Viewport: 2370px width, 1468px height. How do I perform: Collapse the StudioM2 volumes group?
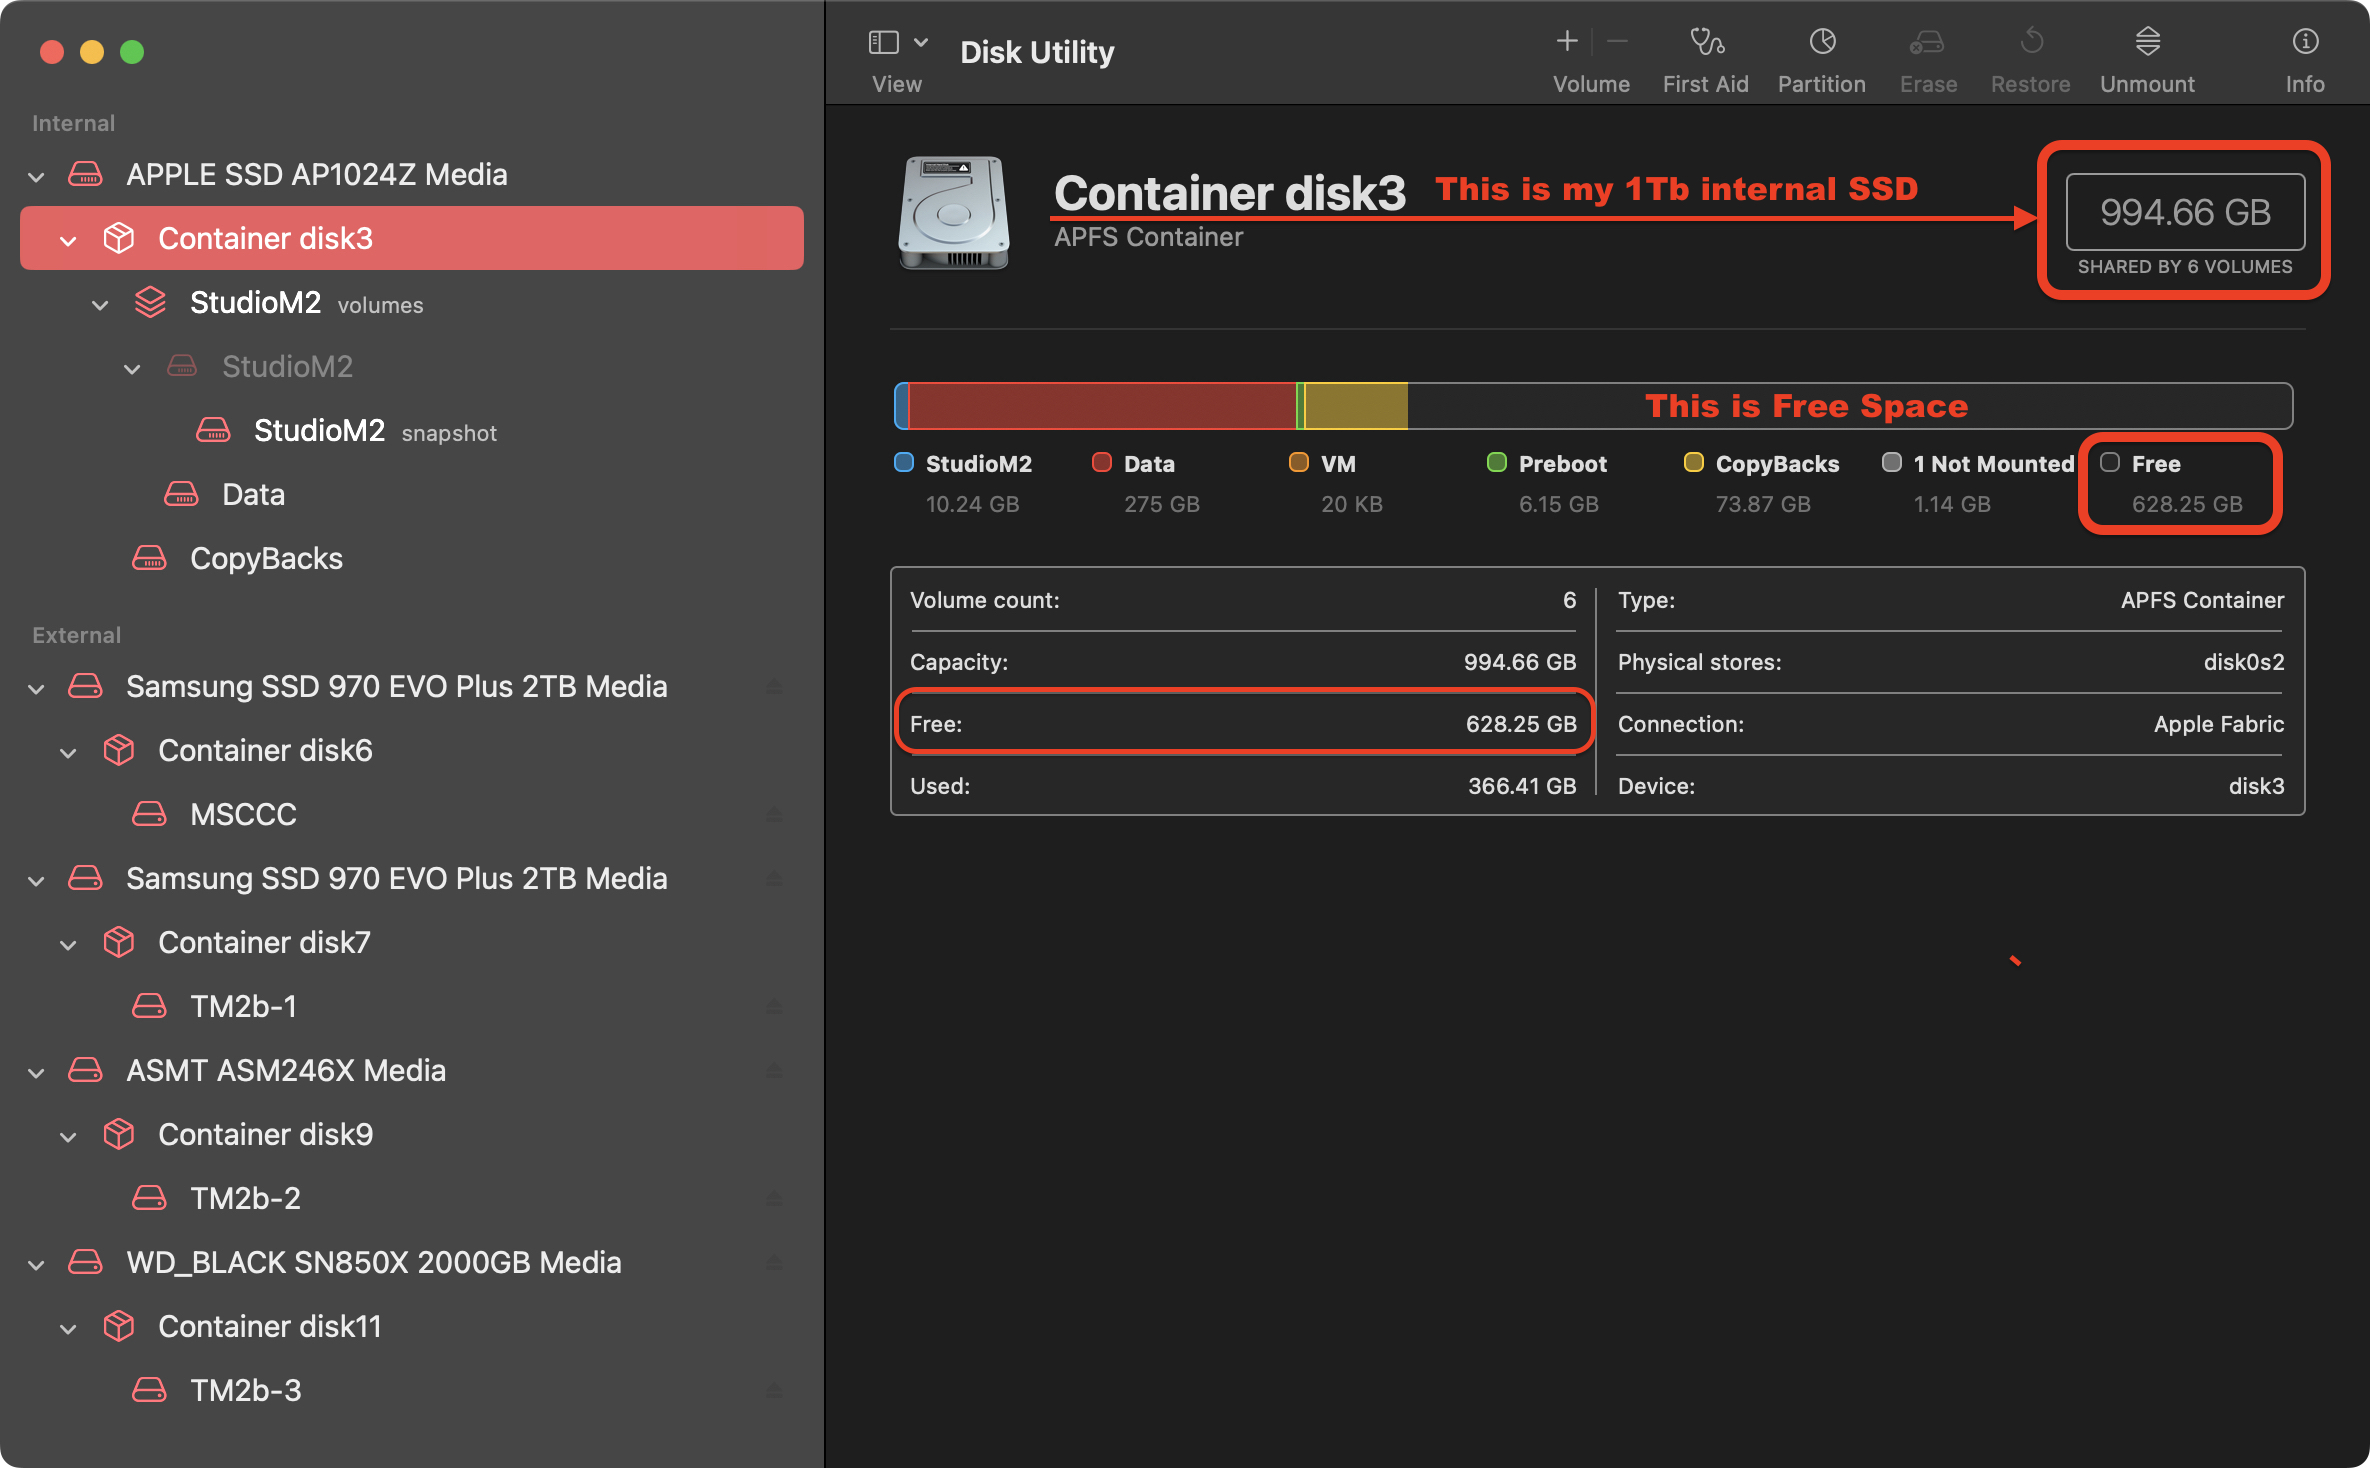(x=100, y=305)
